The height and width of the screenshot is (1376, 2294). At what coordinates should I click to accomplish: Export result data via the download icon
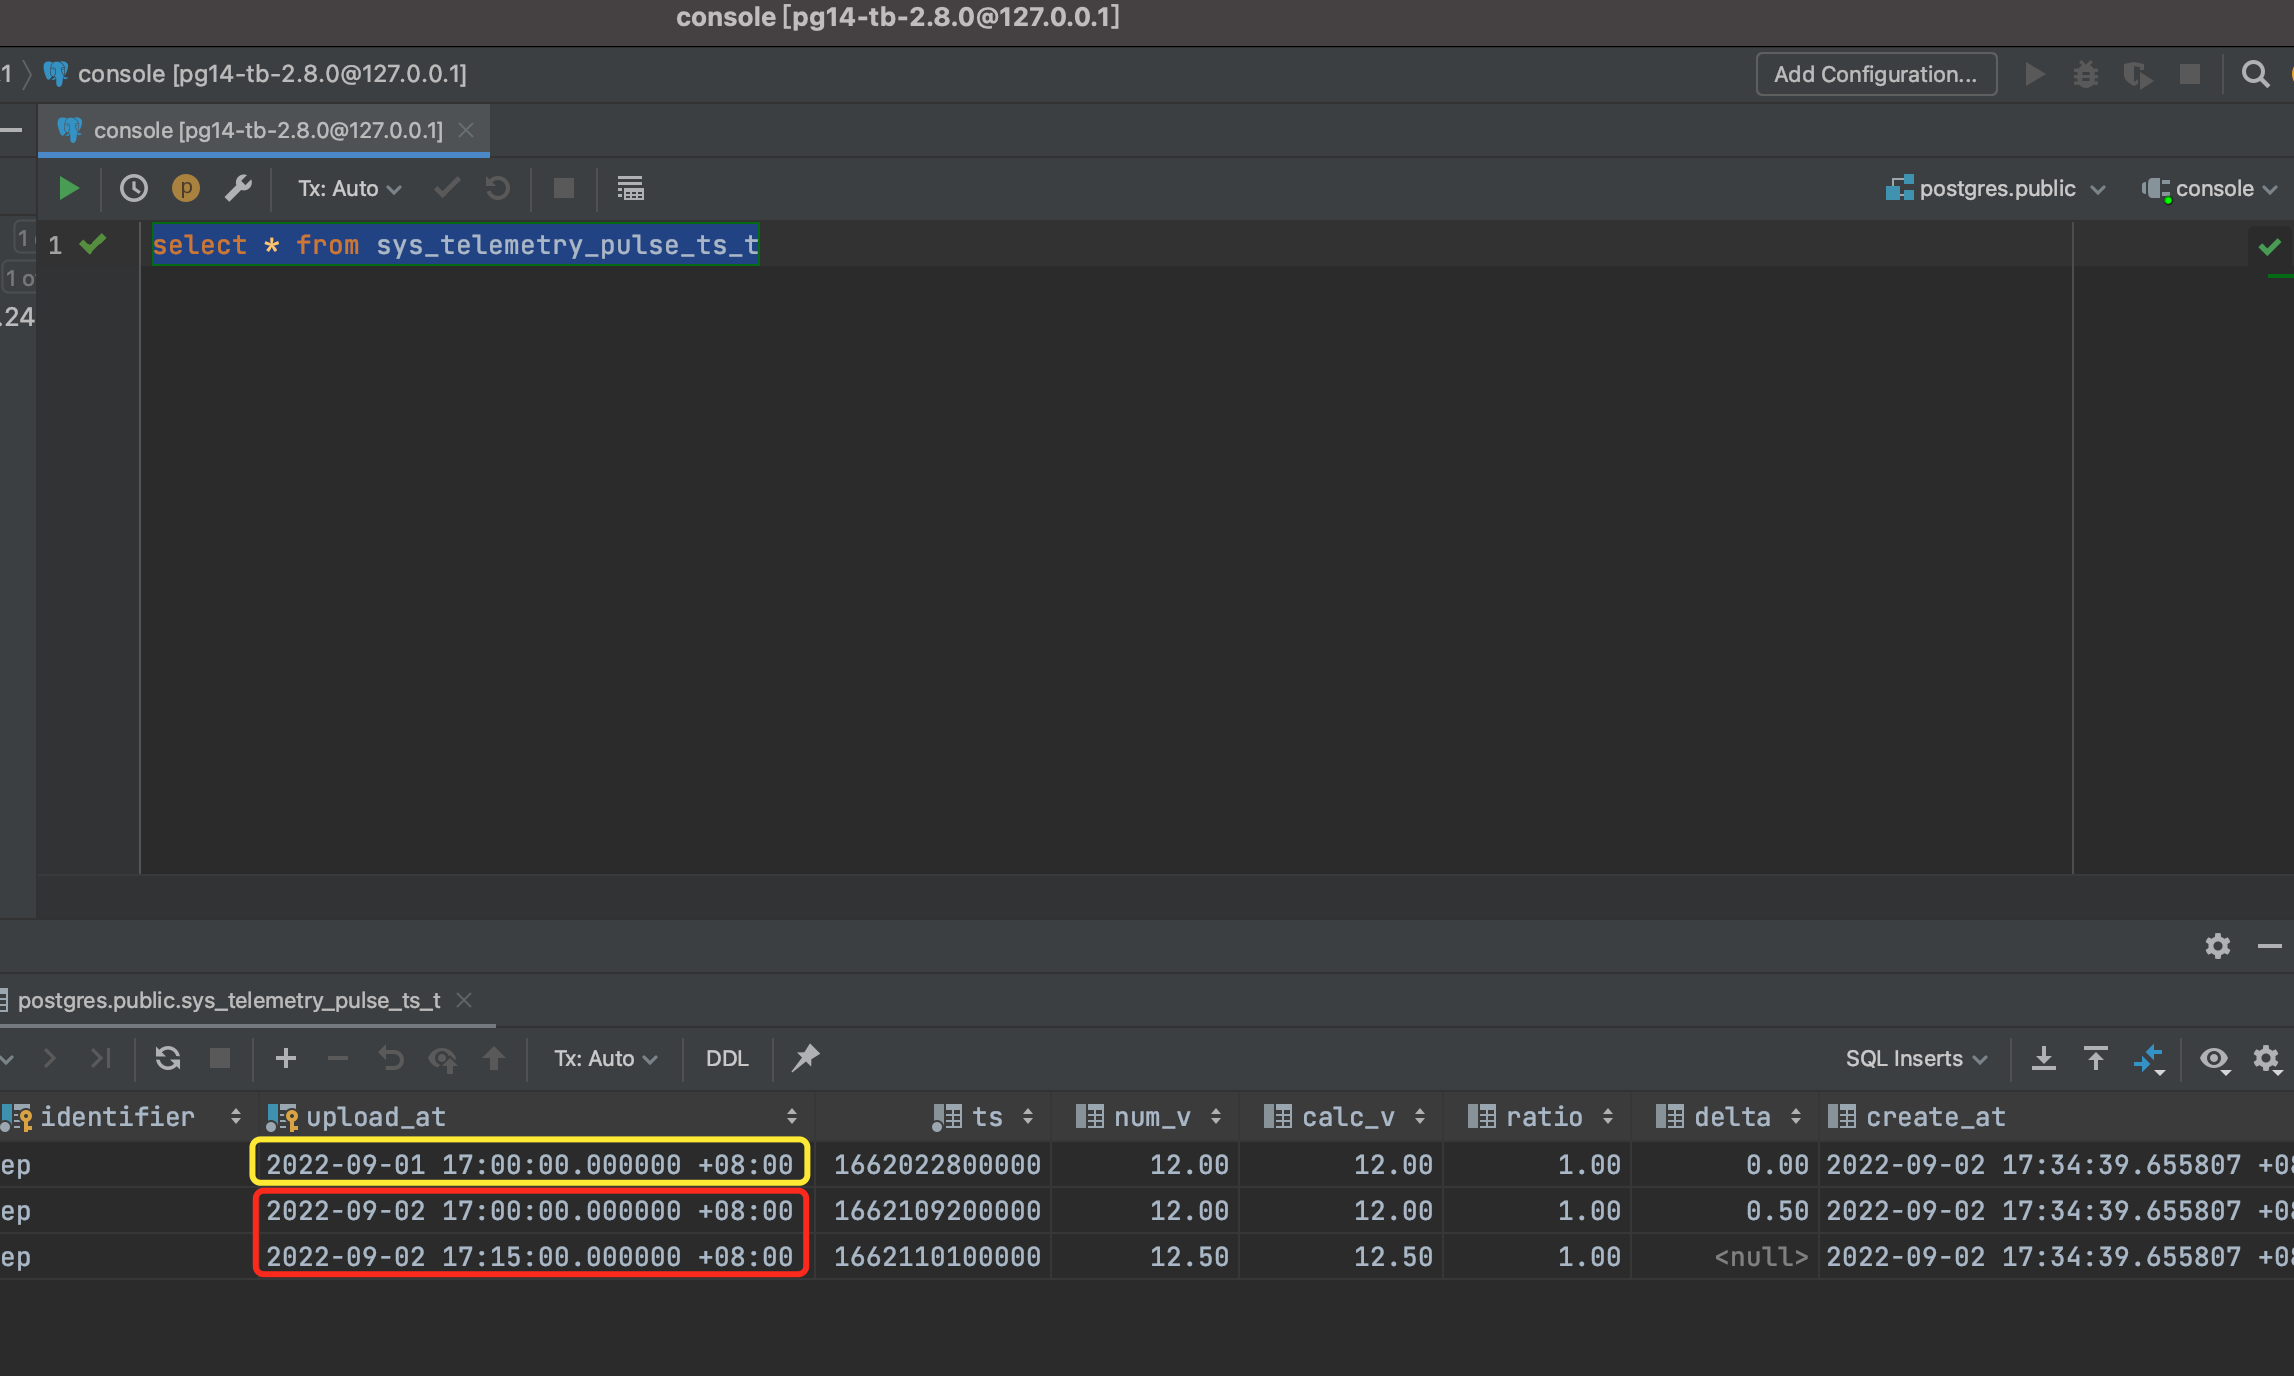[2044, 1058]
